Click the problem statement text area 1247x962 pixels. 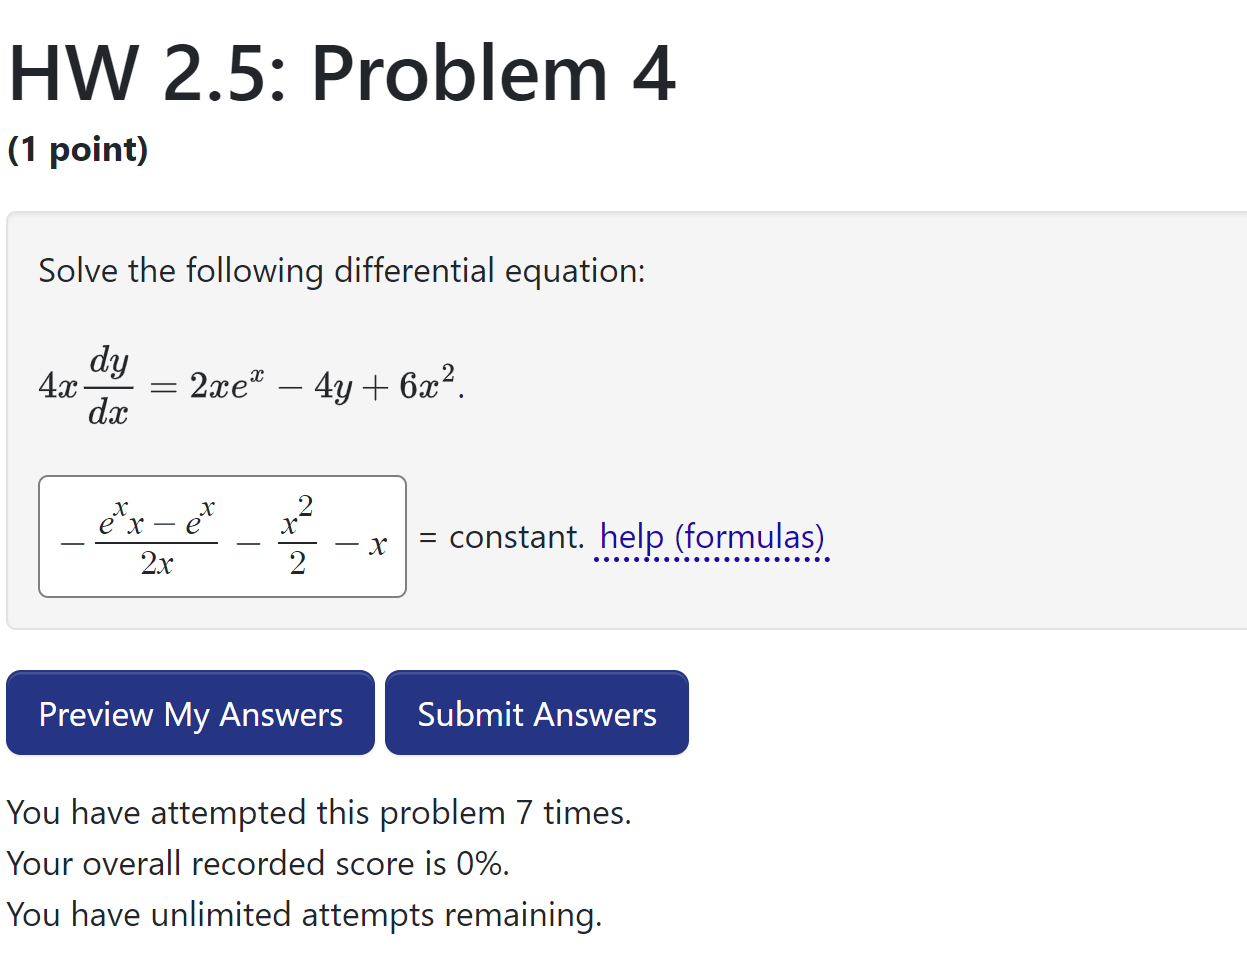coord(341,270)
